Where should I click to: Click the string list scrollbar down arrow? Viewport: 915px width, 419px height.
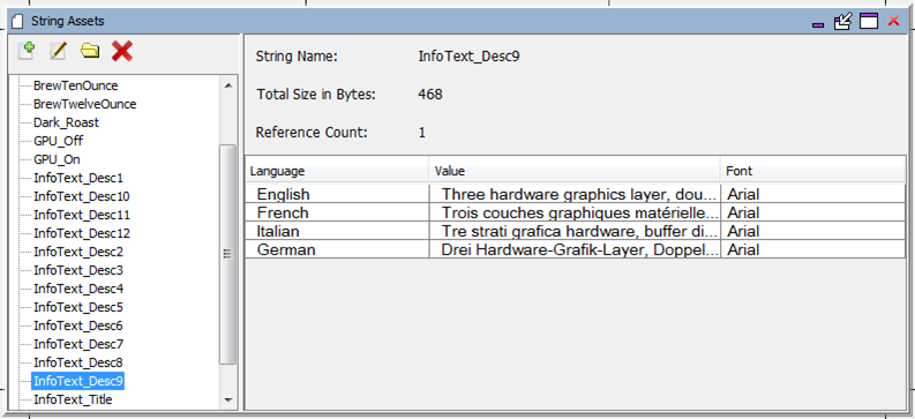coord(228,400)
